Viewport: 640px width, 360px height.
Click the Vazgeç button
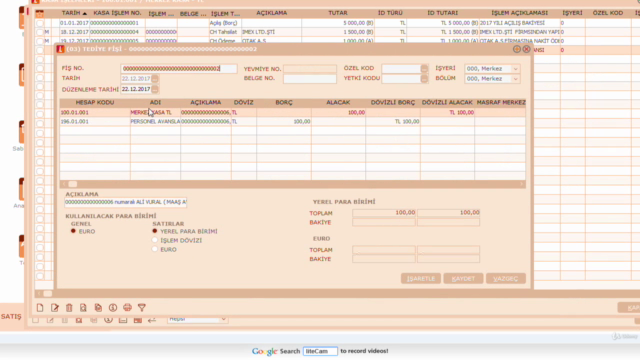506,278
